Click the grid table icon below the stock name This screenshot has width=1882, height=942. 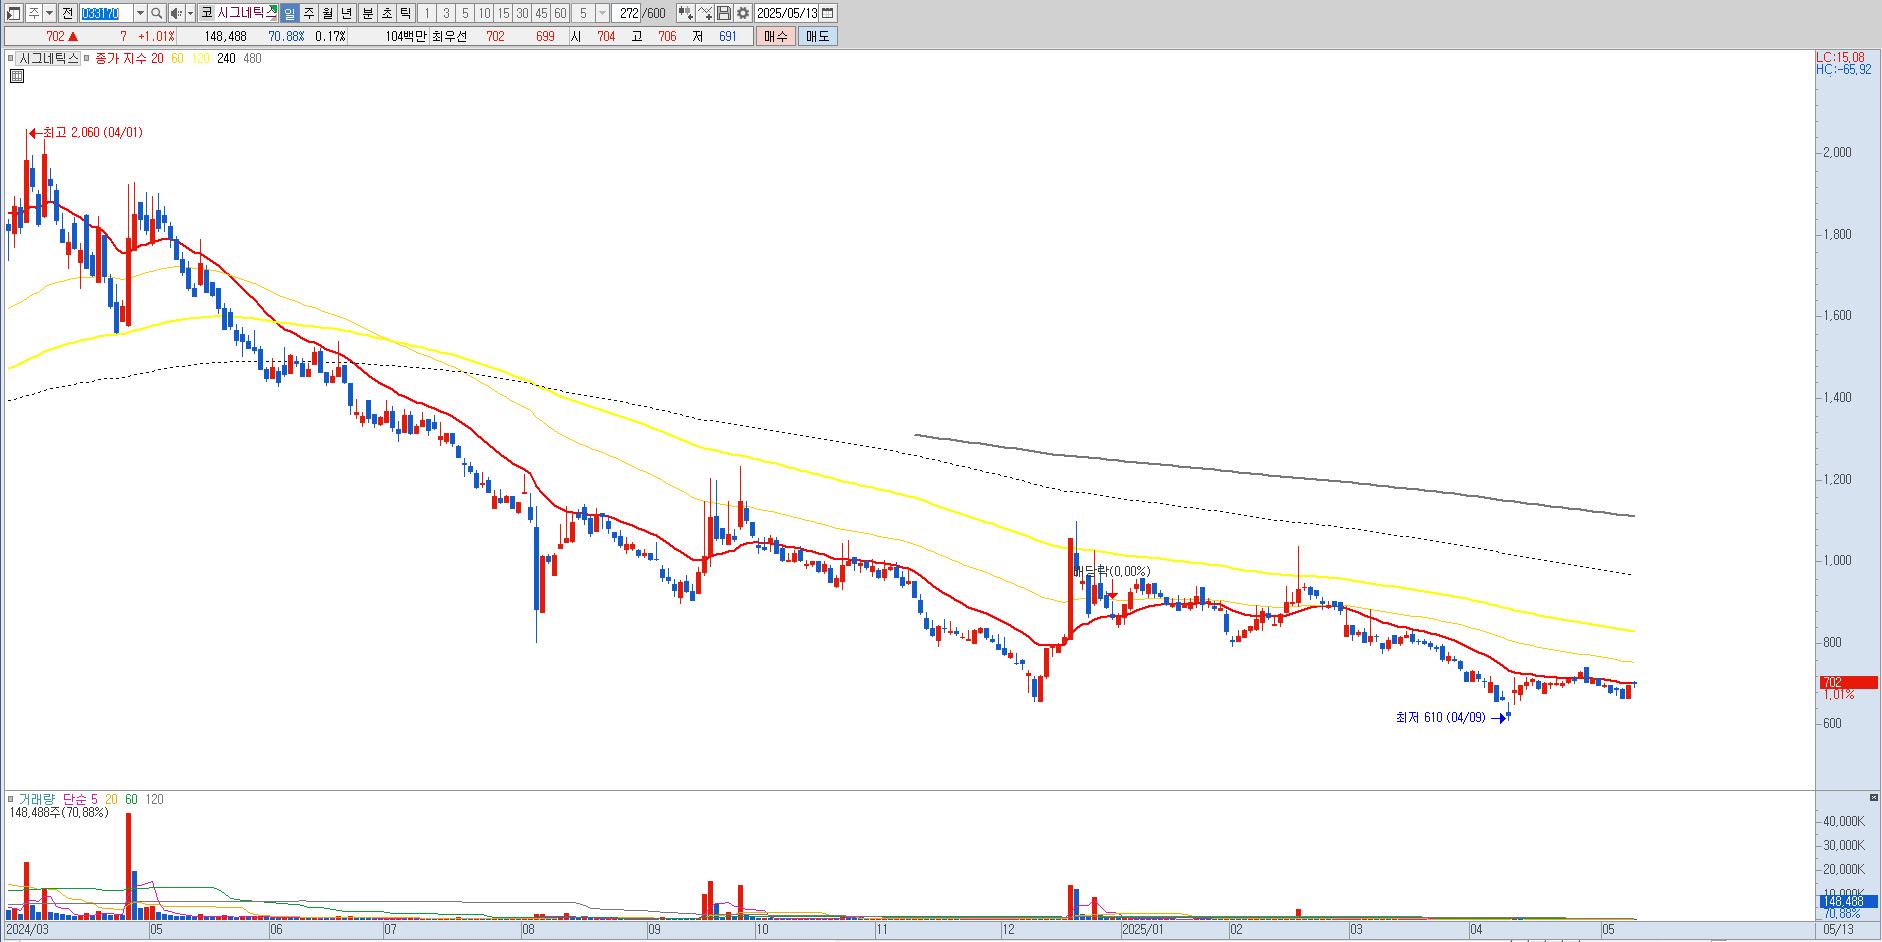tap(16, 75)
